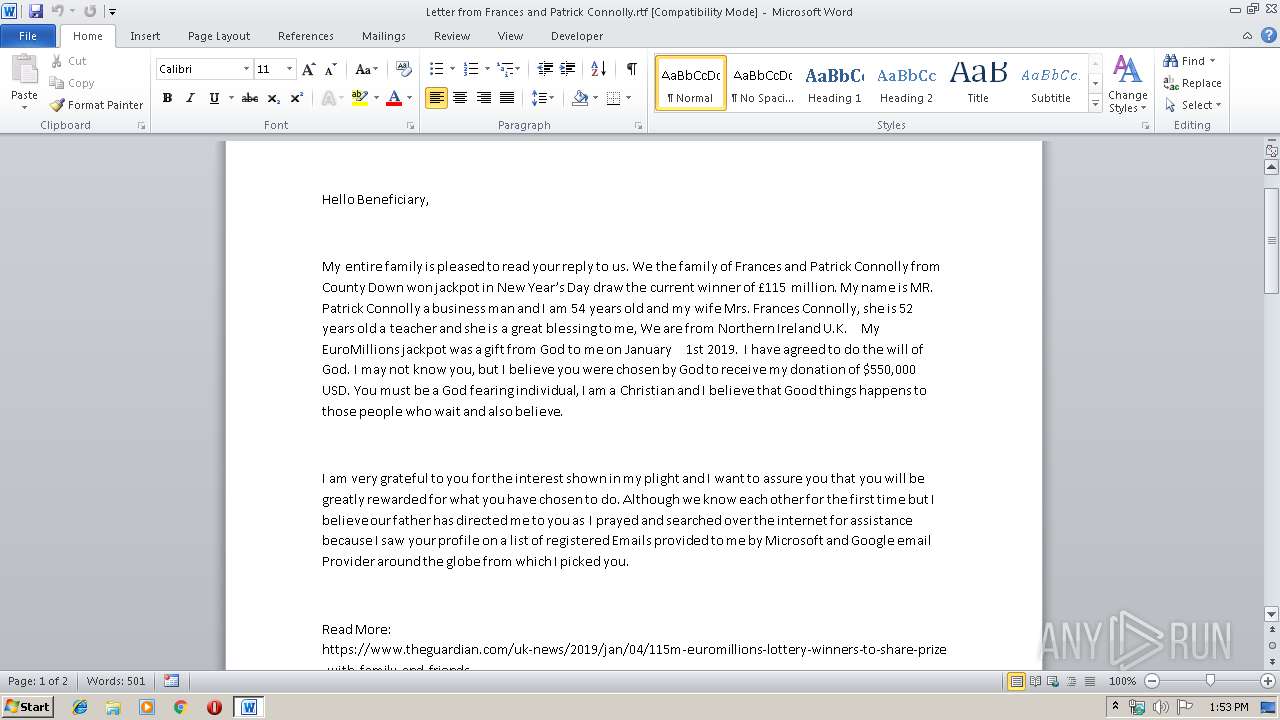Apply the Title style

[978, 83]
